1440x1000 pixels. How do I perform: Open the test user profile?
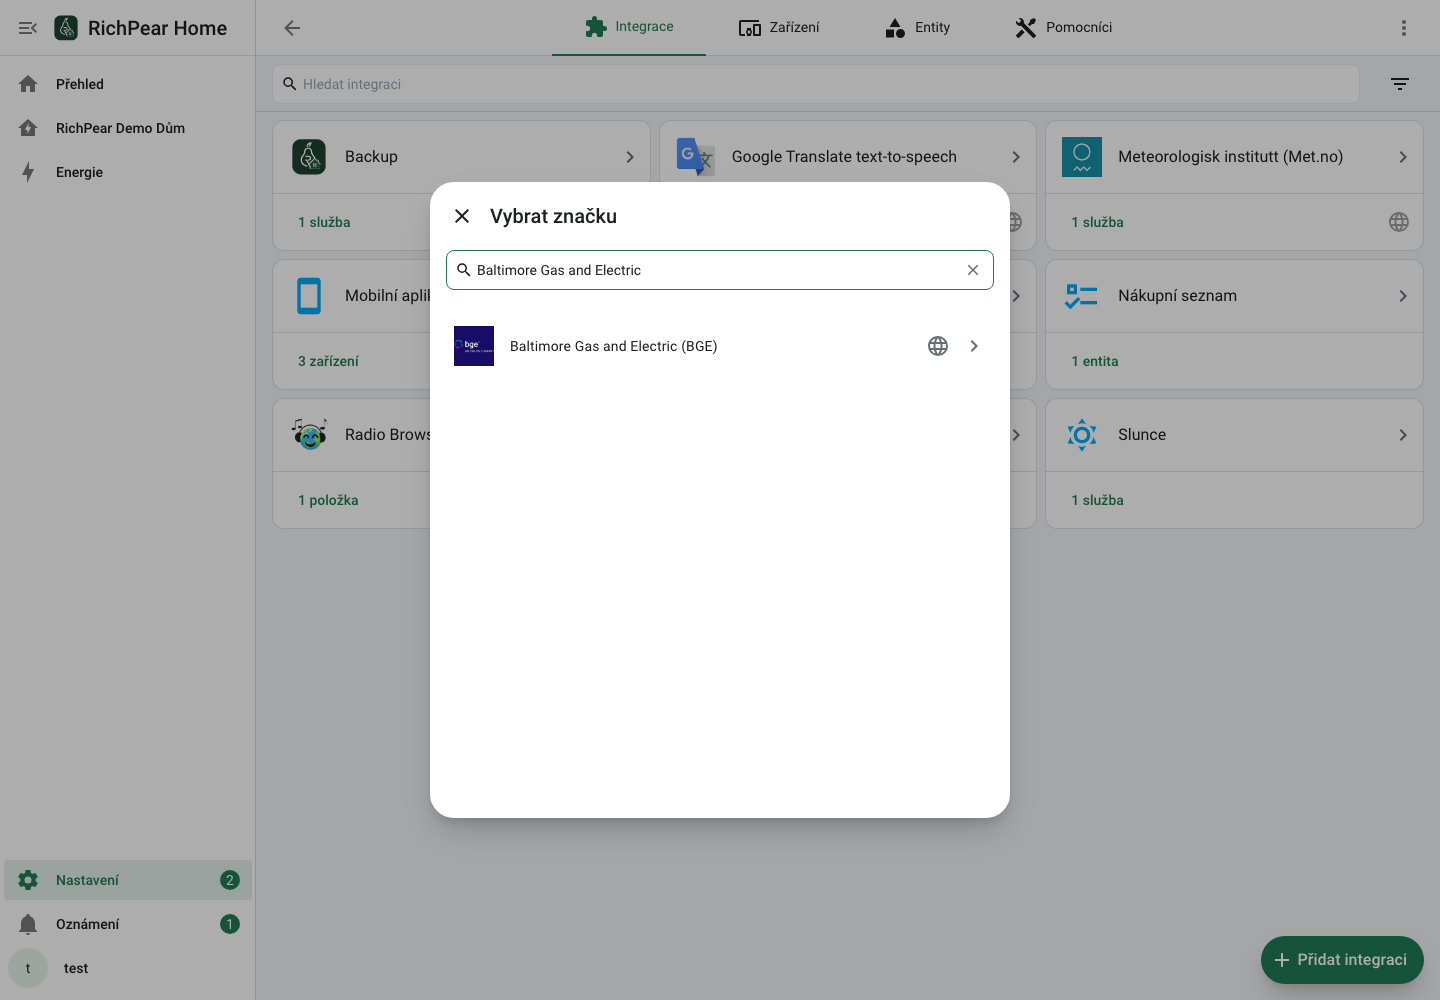[128, 968]
